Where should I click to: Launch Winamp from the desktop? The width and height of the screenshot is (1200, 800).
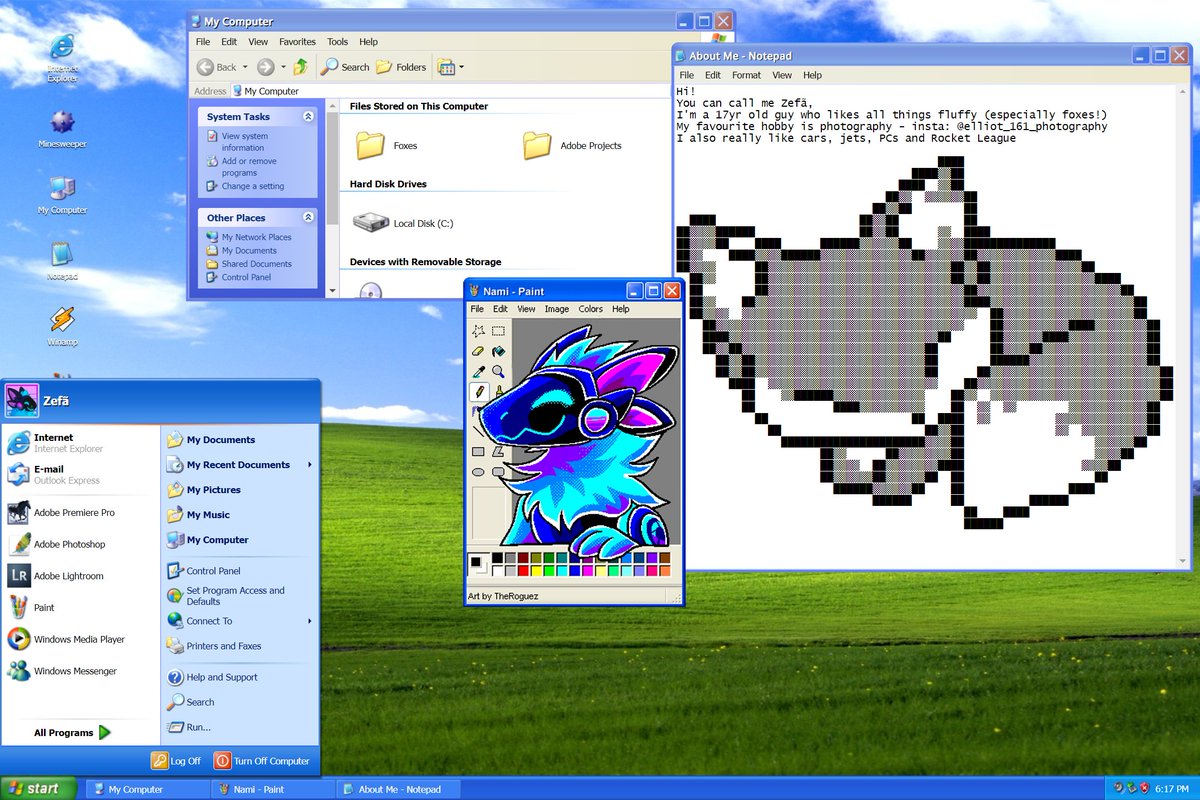coord(62,327)
